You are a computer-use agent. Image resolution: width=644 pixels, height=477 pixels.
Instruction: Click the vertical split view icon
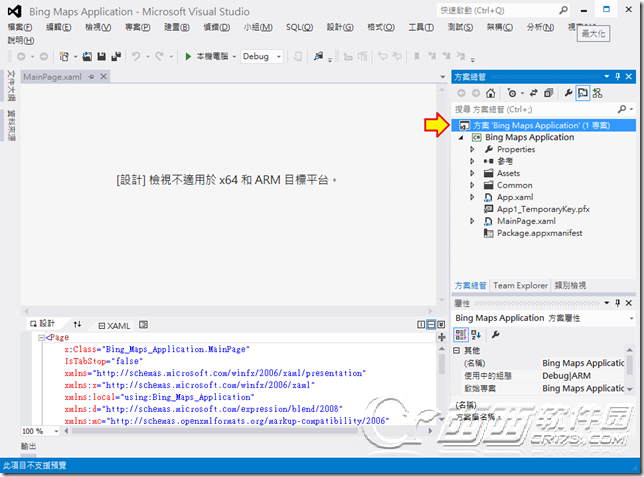[x=421, y=325]
